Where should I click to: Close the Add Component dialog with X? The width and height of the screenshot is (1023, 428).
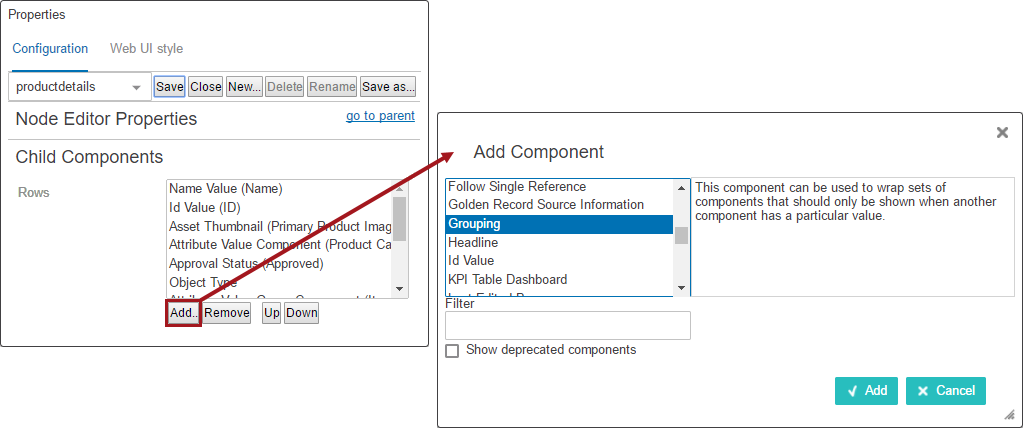click(1002, 132)
